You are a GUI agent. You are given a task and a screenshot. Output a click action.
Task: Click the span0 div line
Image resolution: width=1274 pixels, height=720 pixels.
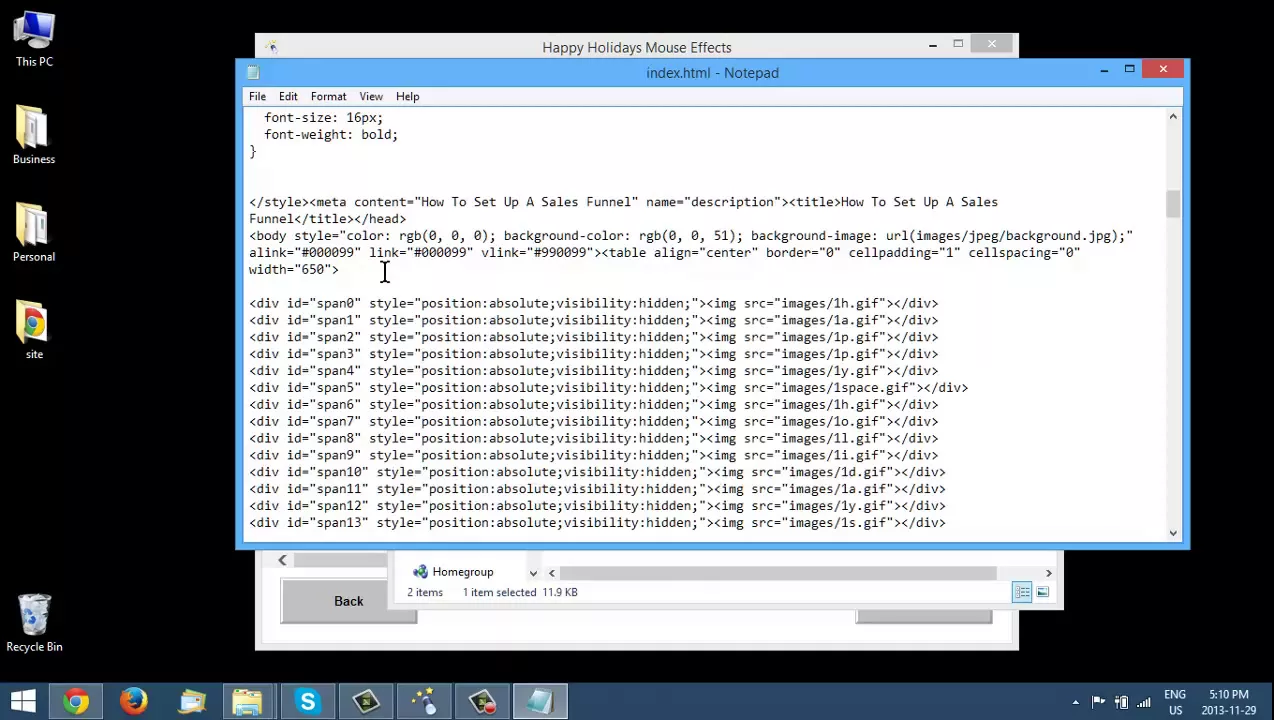coord(593,303)
